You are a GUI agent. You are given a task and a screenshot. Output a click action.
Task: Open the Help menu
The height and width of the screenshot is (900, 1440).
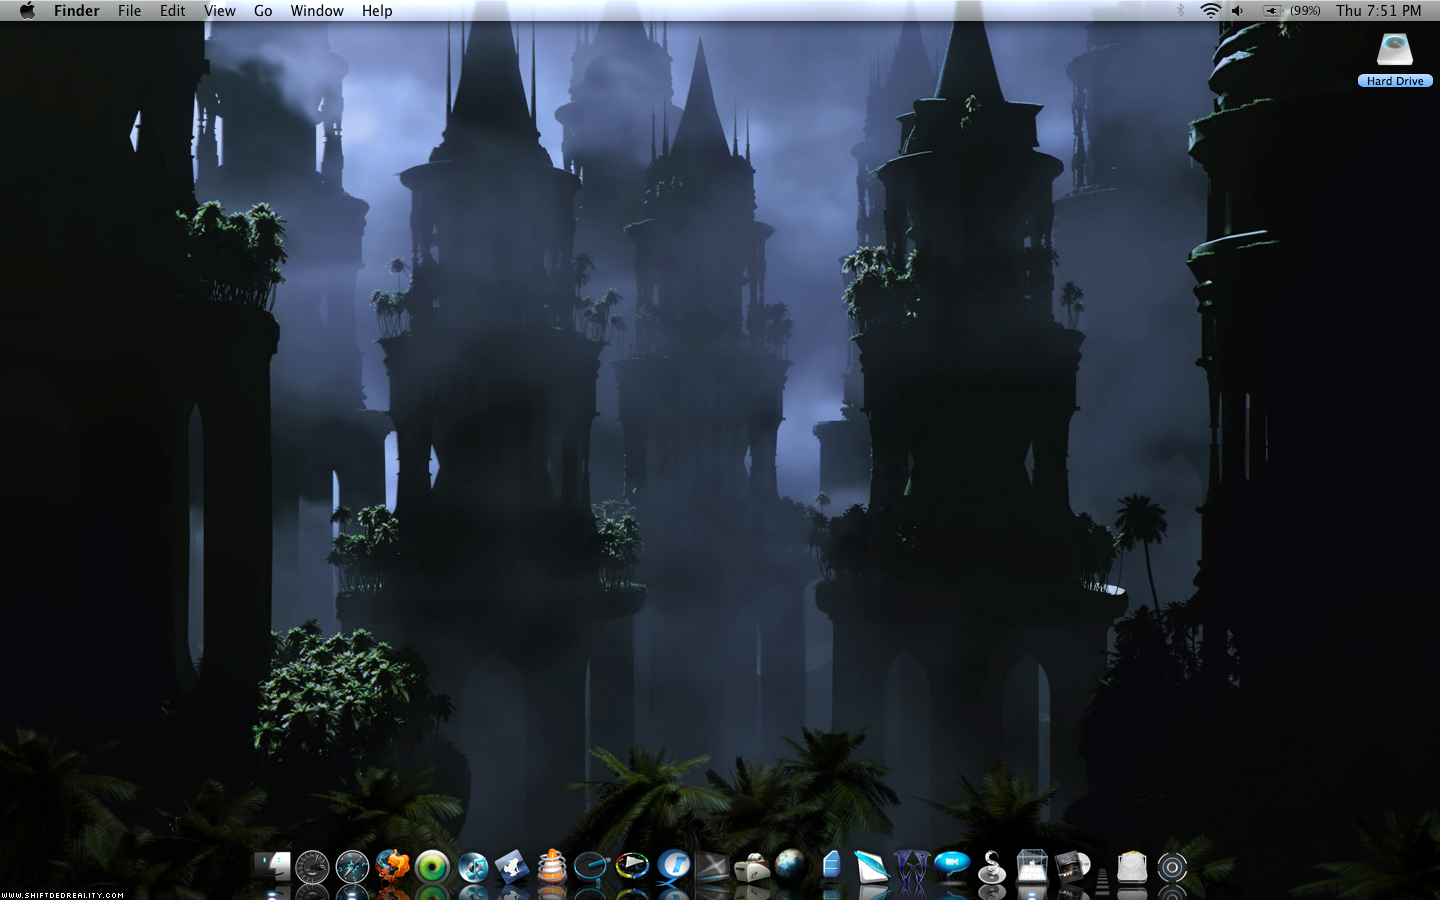[377, 11]
